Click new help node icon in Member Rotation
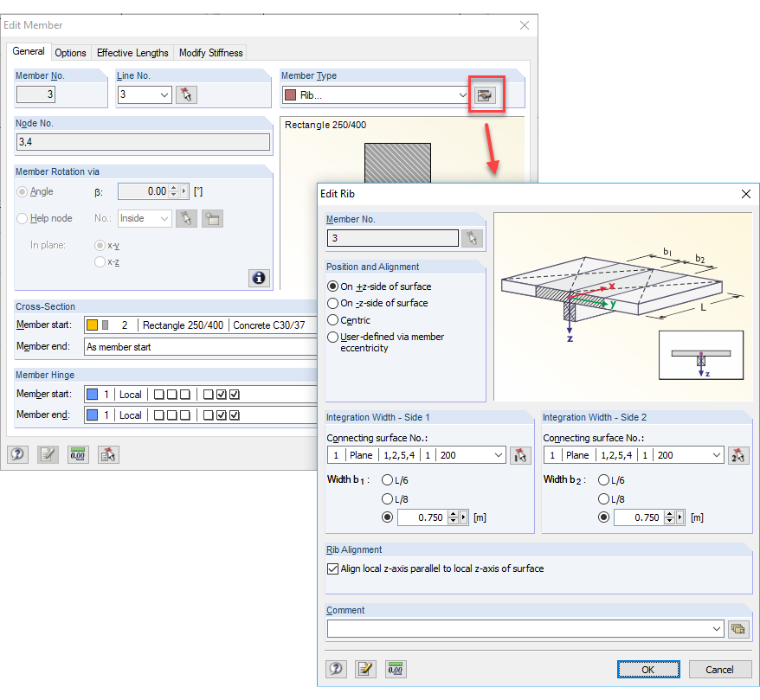Viewport: 760px width, 700px height. pyautogui.click(x=212, y=219)
